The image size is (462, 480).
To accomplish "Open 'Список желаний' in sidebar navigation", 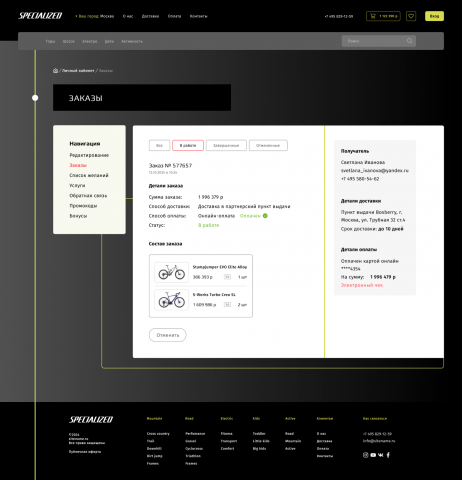I will click(x=89, y=175).
